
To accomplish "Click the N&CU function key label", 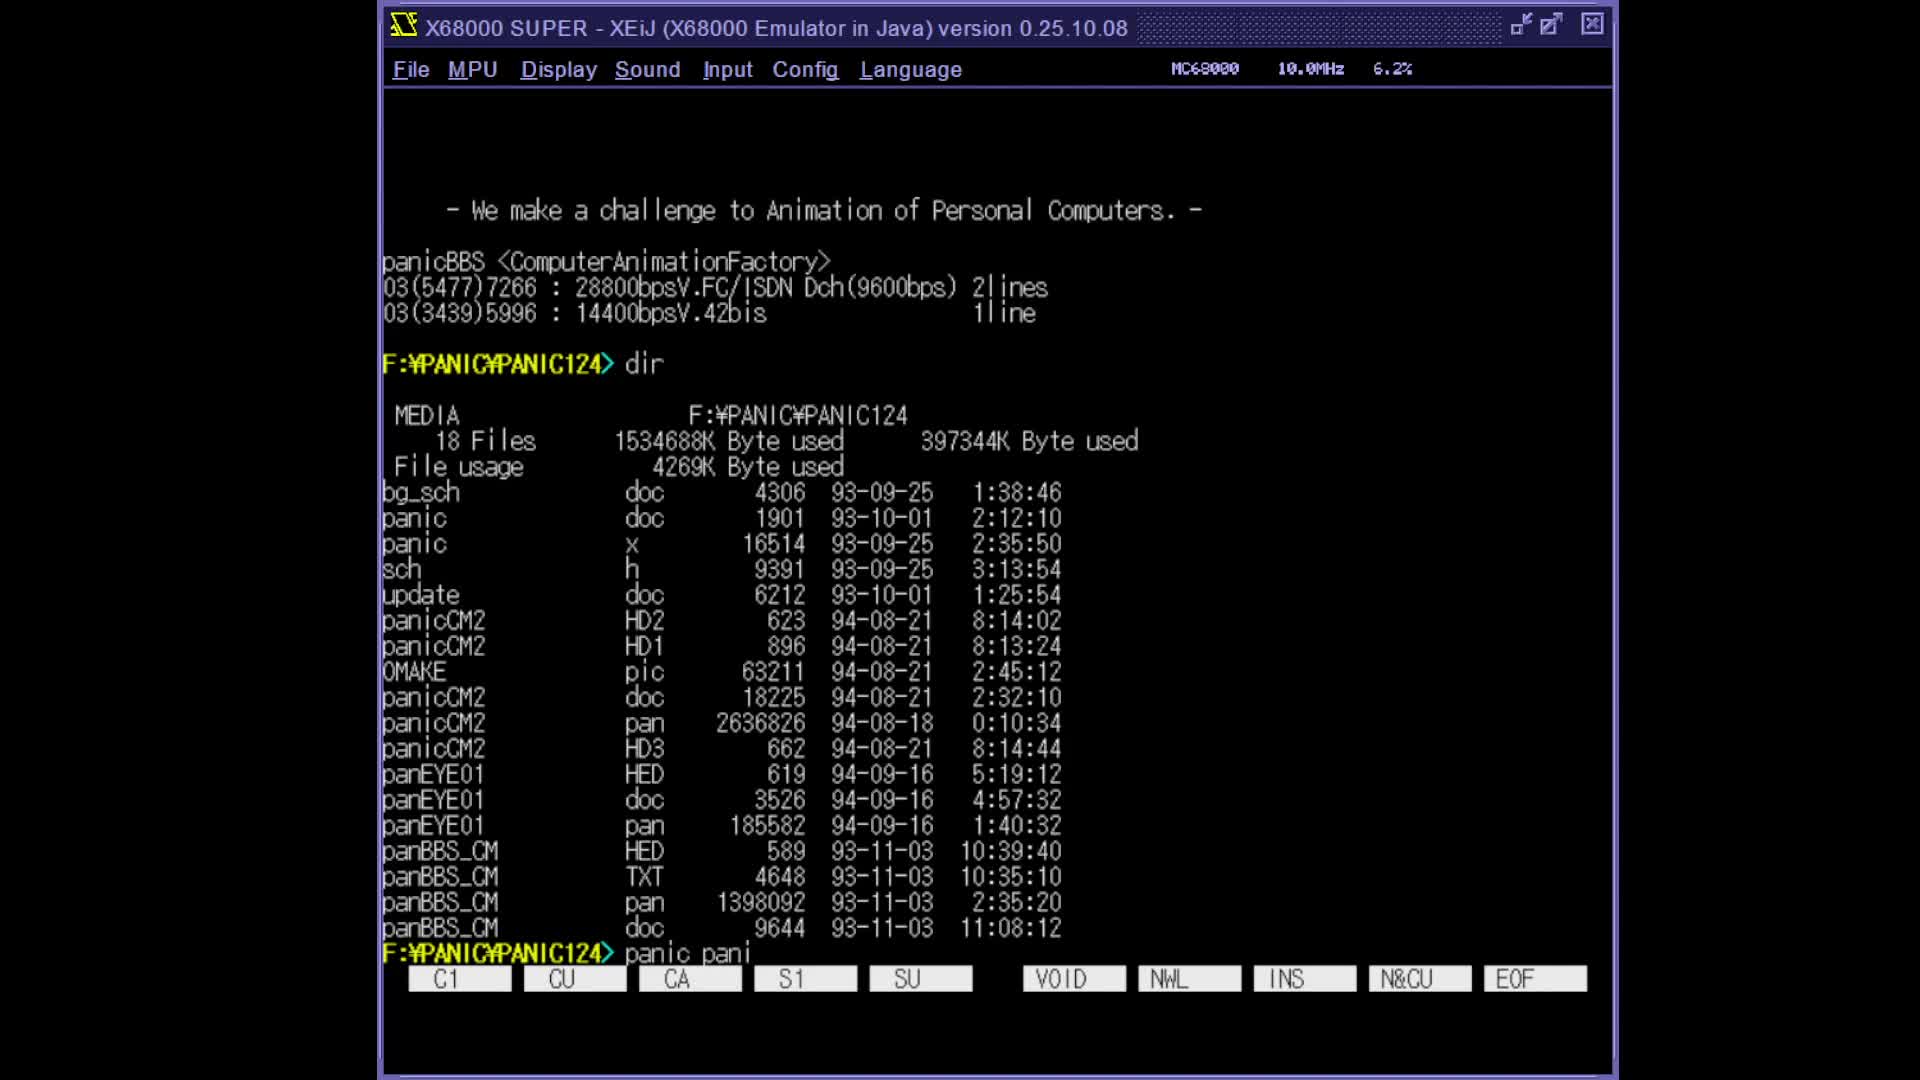I will (1420, 979).
